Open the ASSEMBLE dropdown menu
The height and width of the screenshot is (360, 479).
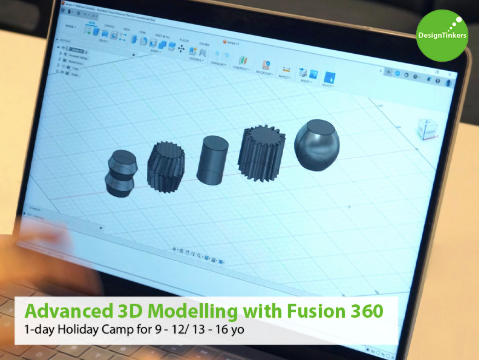pos(196,60)
